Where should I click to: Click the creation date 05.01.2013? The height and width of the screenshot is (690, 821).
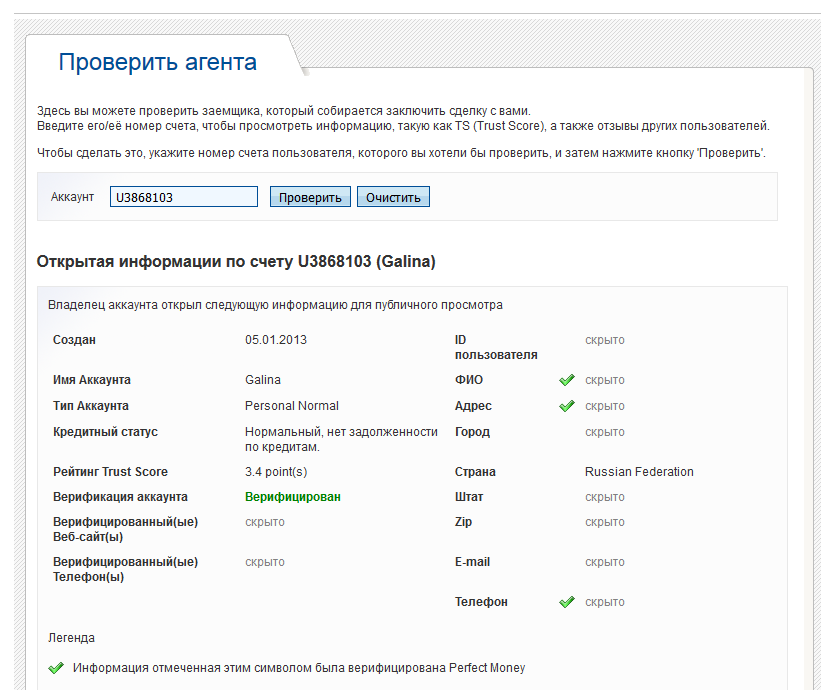pyautogui.click(x=275, y=340)
